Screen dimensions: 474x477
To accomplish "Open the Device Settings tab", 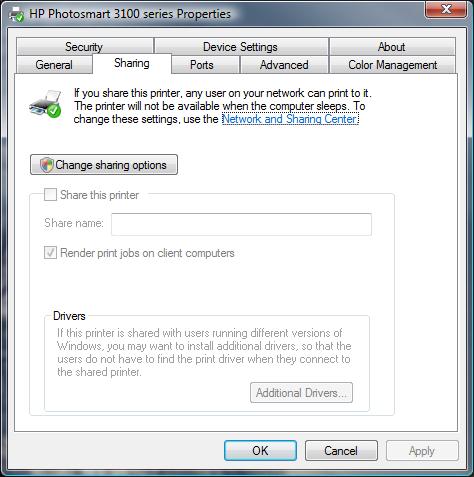I will coord(241,46).
